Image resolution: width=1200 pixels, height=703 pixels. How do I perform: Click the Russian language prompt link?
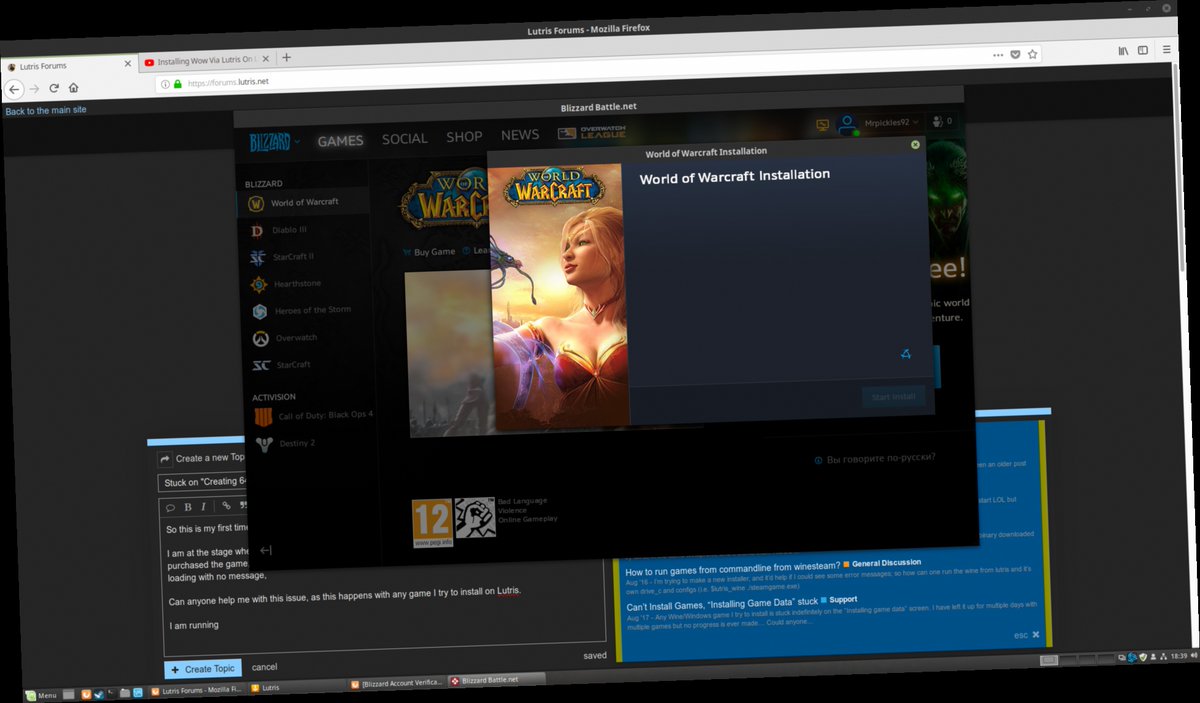click(x=875, y=458)
